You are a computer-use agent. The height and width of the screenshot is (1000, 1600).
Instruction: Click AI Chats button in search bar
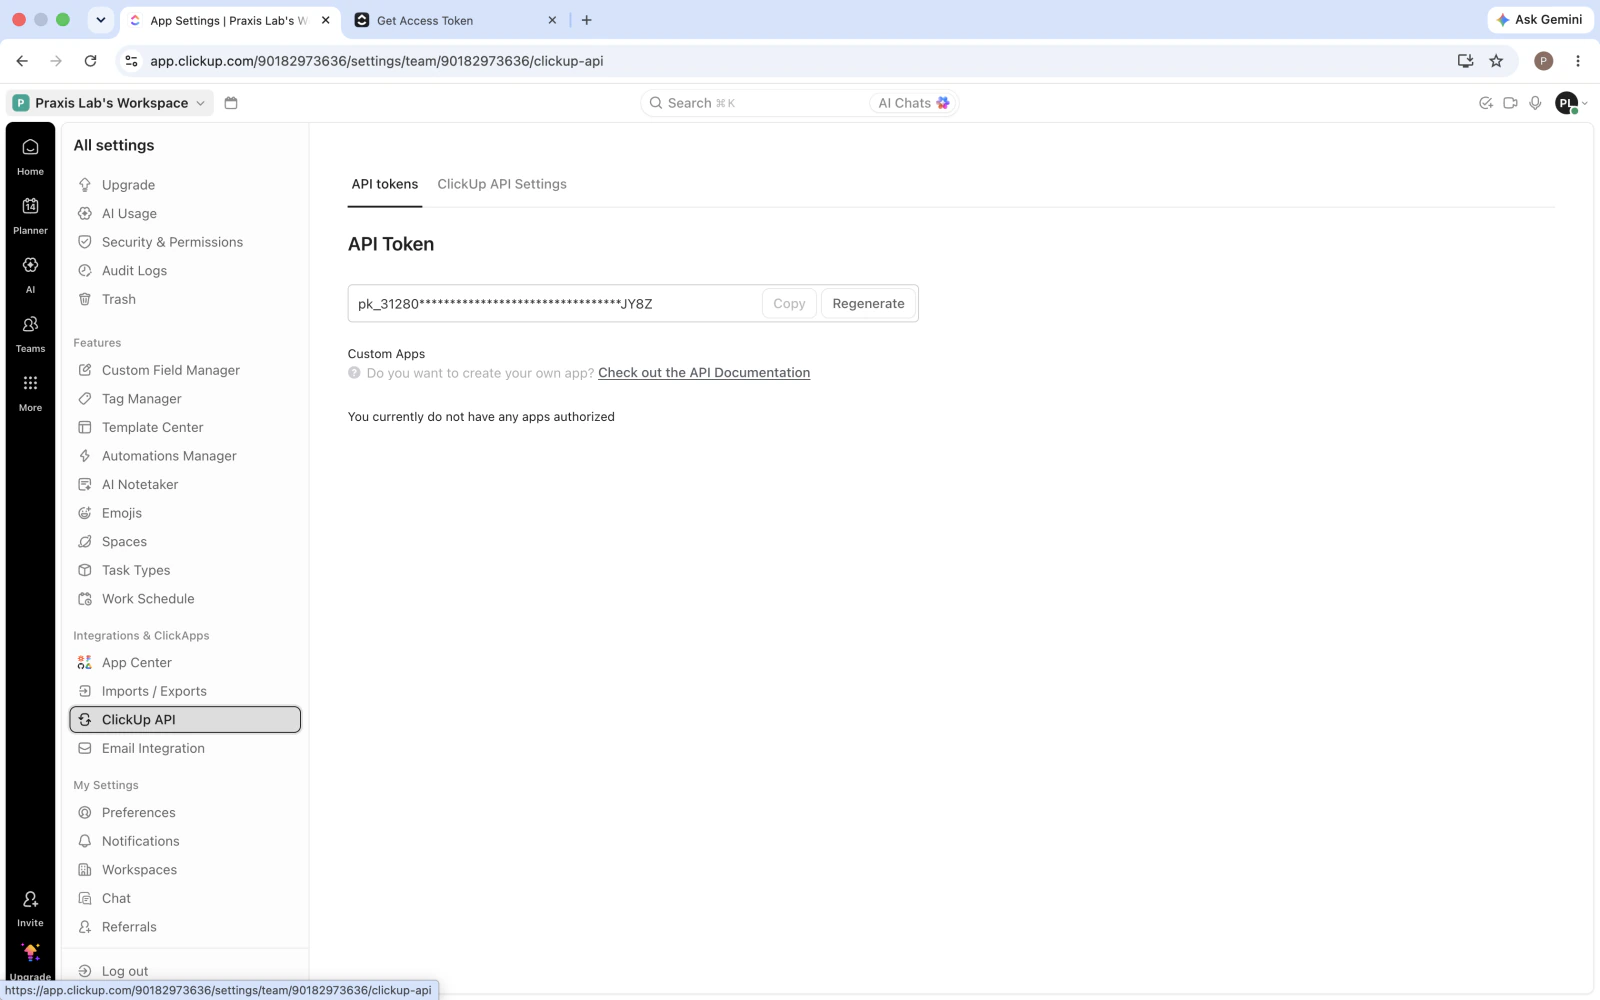pyautogui.click(x=913, y=103)
